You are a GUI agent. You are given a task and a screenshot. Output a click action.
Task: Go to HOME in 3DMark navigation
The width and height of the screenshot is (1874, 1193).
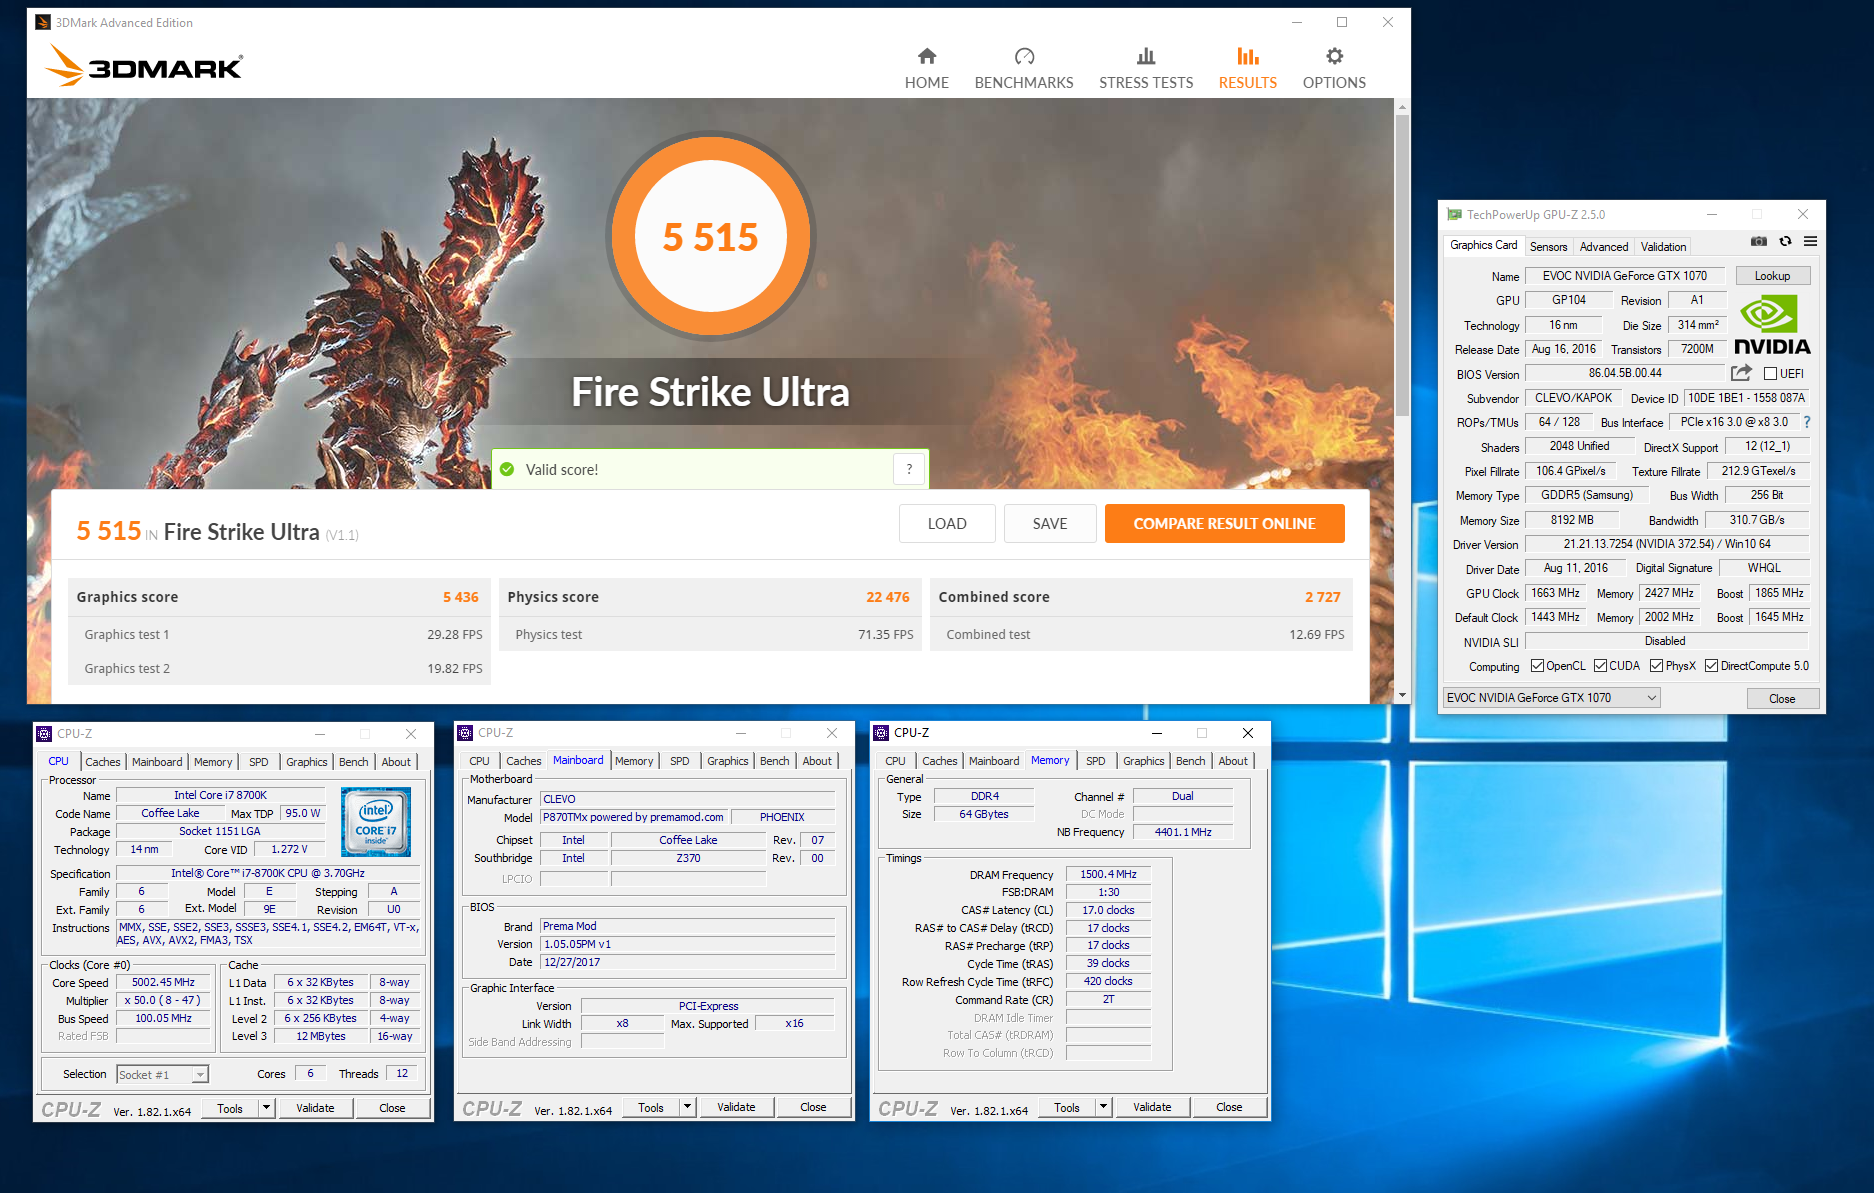click(926, 68)
